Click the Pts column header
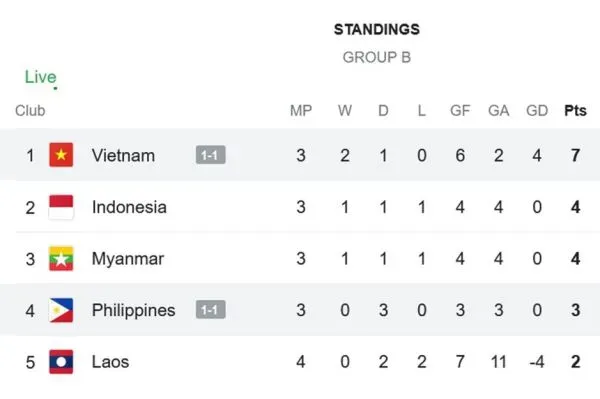This screenshot has width=600, height=399. pos(575,111)
